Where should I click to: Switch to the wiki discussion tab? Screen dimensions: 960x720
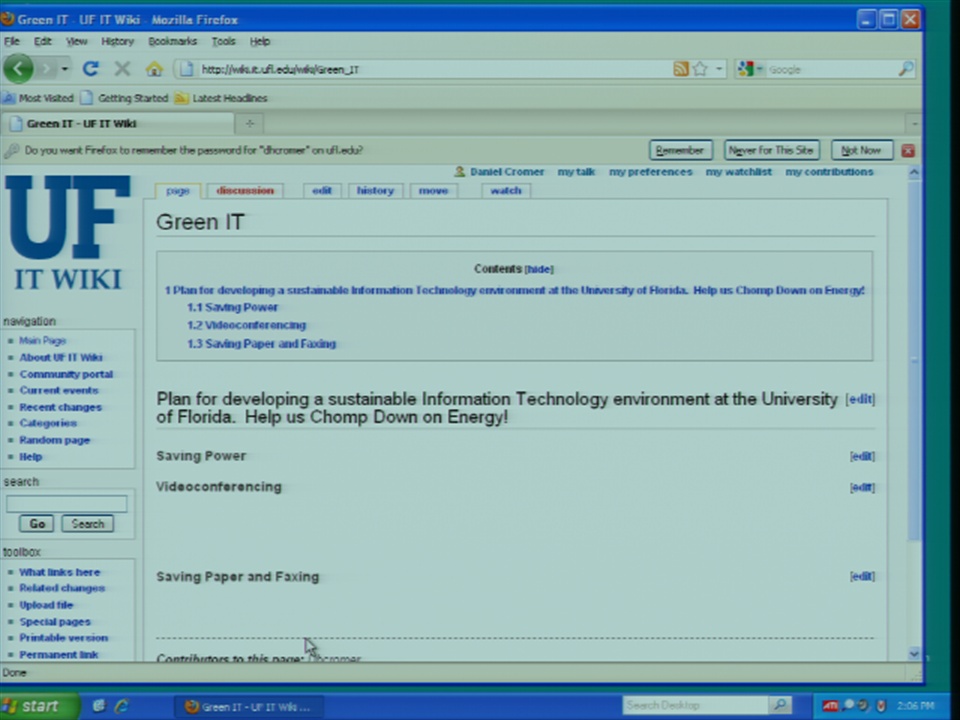coord(245,190)
